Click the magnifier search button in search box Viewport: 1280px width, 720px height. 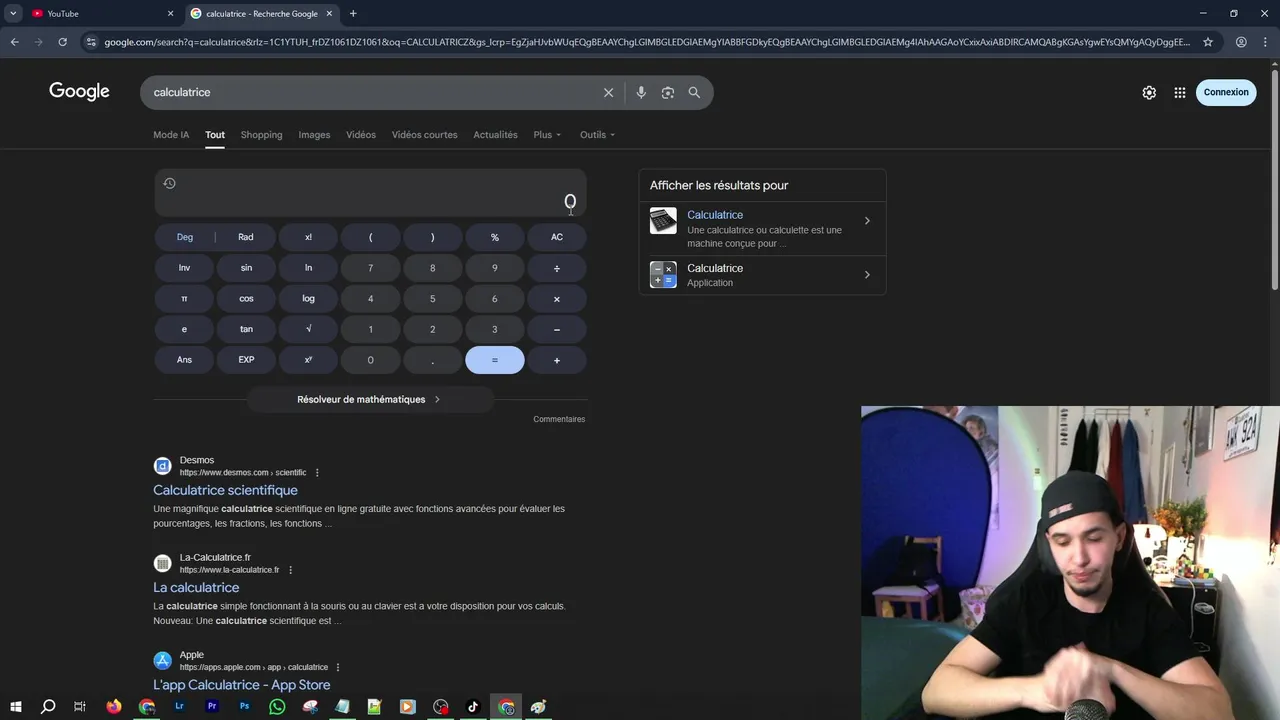coord(694,92)
